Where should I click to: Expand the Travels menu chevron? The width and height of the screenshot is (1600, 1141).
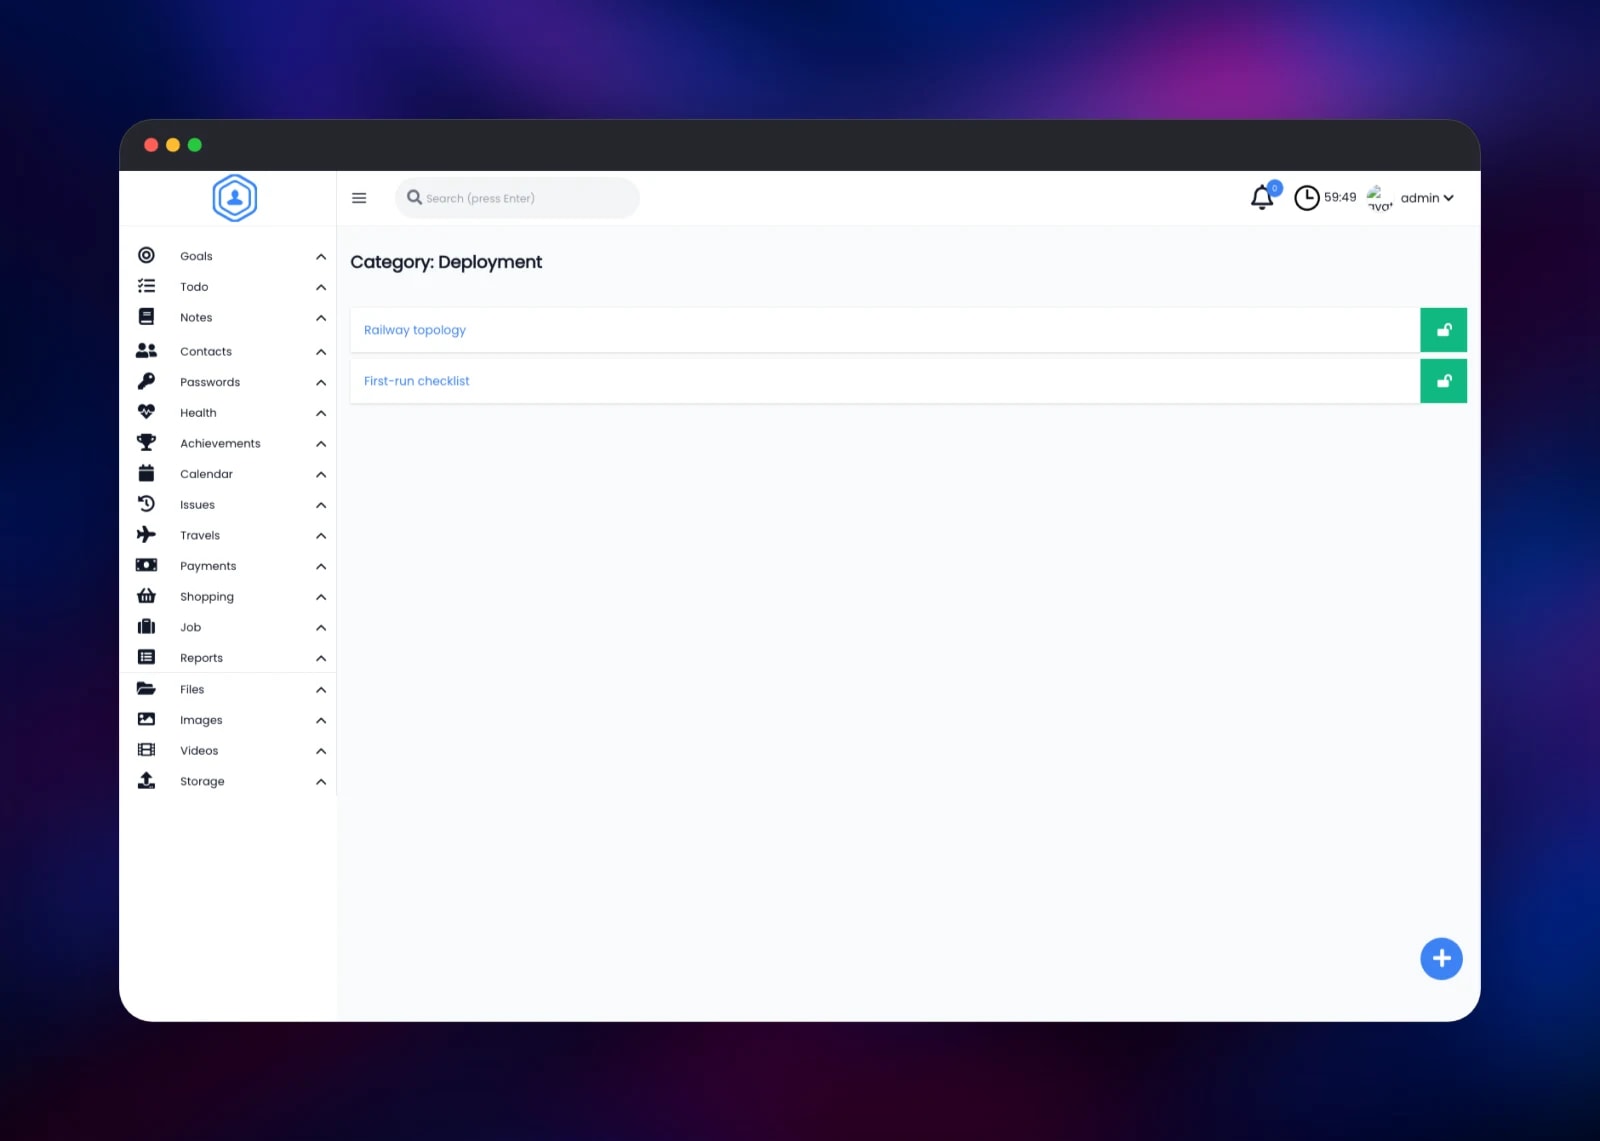(x=321, y=536)
